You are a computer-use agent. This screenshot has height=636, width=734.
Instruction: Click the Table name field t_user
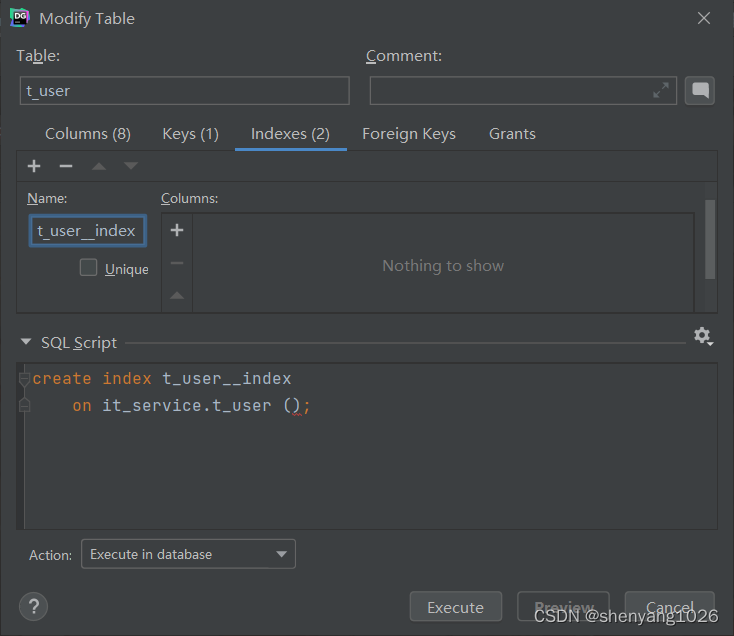click(184, 91)
